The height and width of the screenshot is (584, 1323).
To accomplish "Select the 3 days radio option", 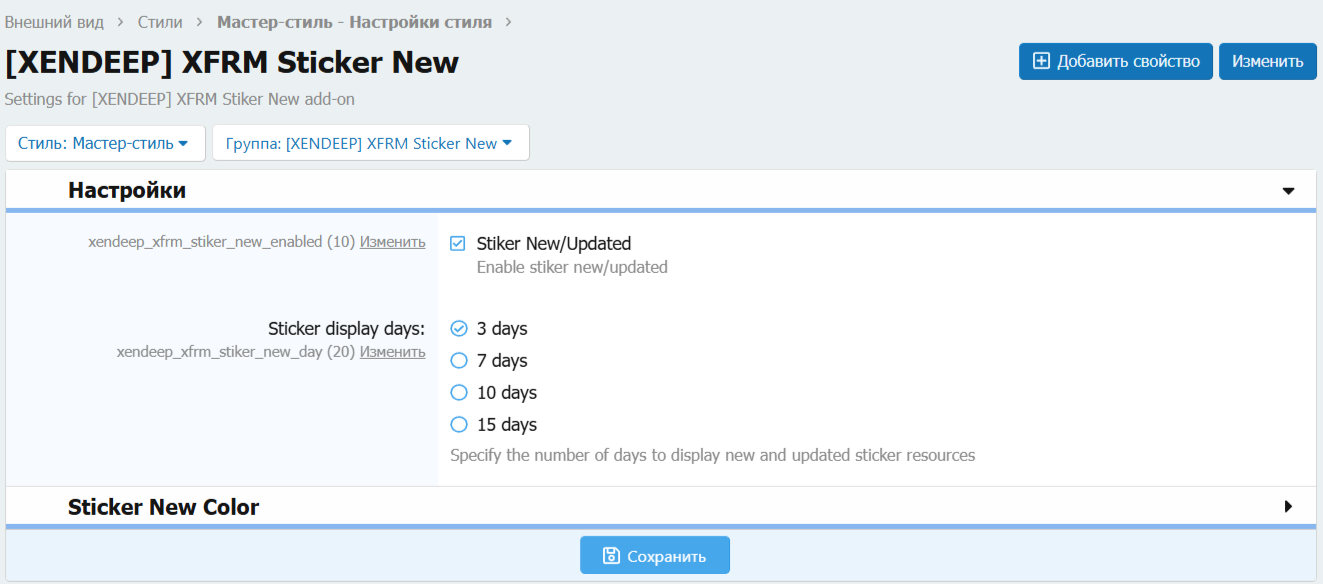I will 459,329.
